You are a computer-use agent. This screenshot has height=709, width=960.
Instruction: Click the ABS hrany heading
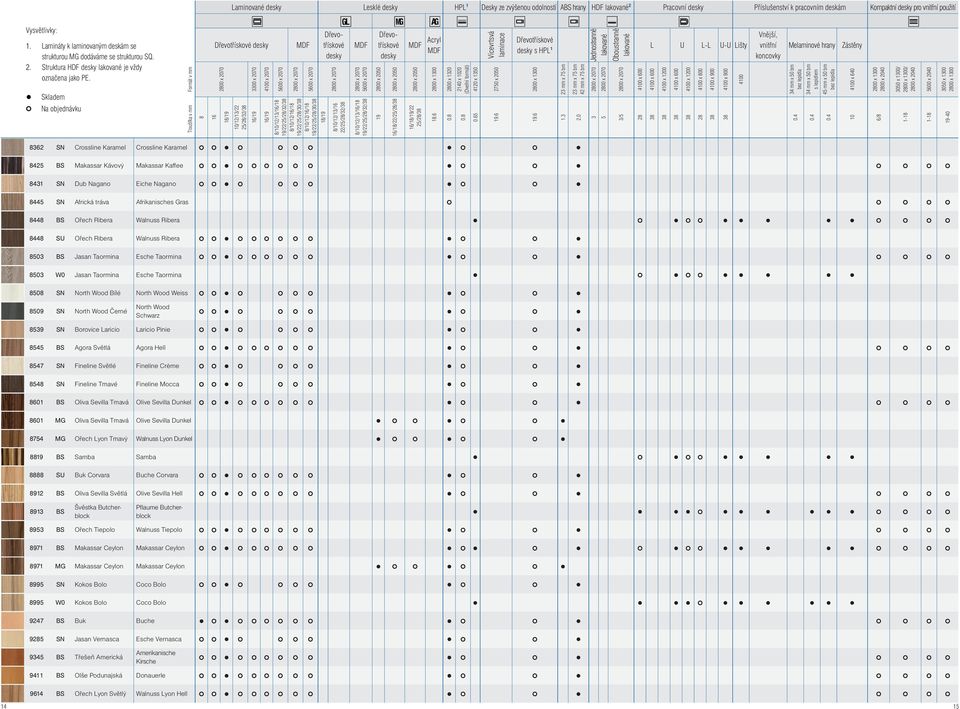[x=573, y=7]
